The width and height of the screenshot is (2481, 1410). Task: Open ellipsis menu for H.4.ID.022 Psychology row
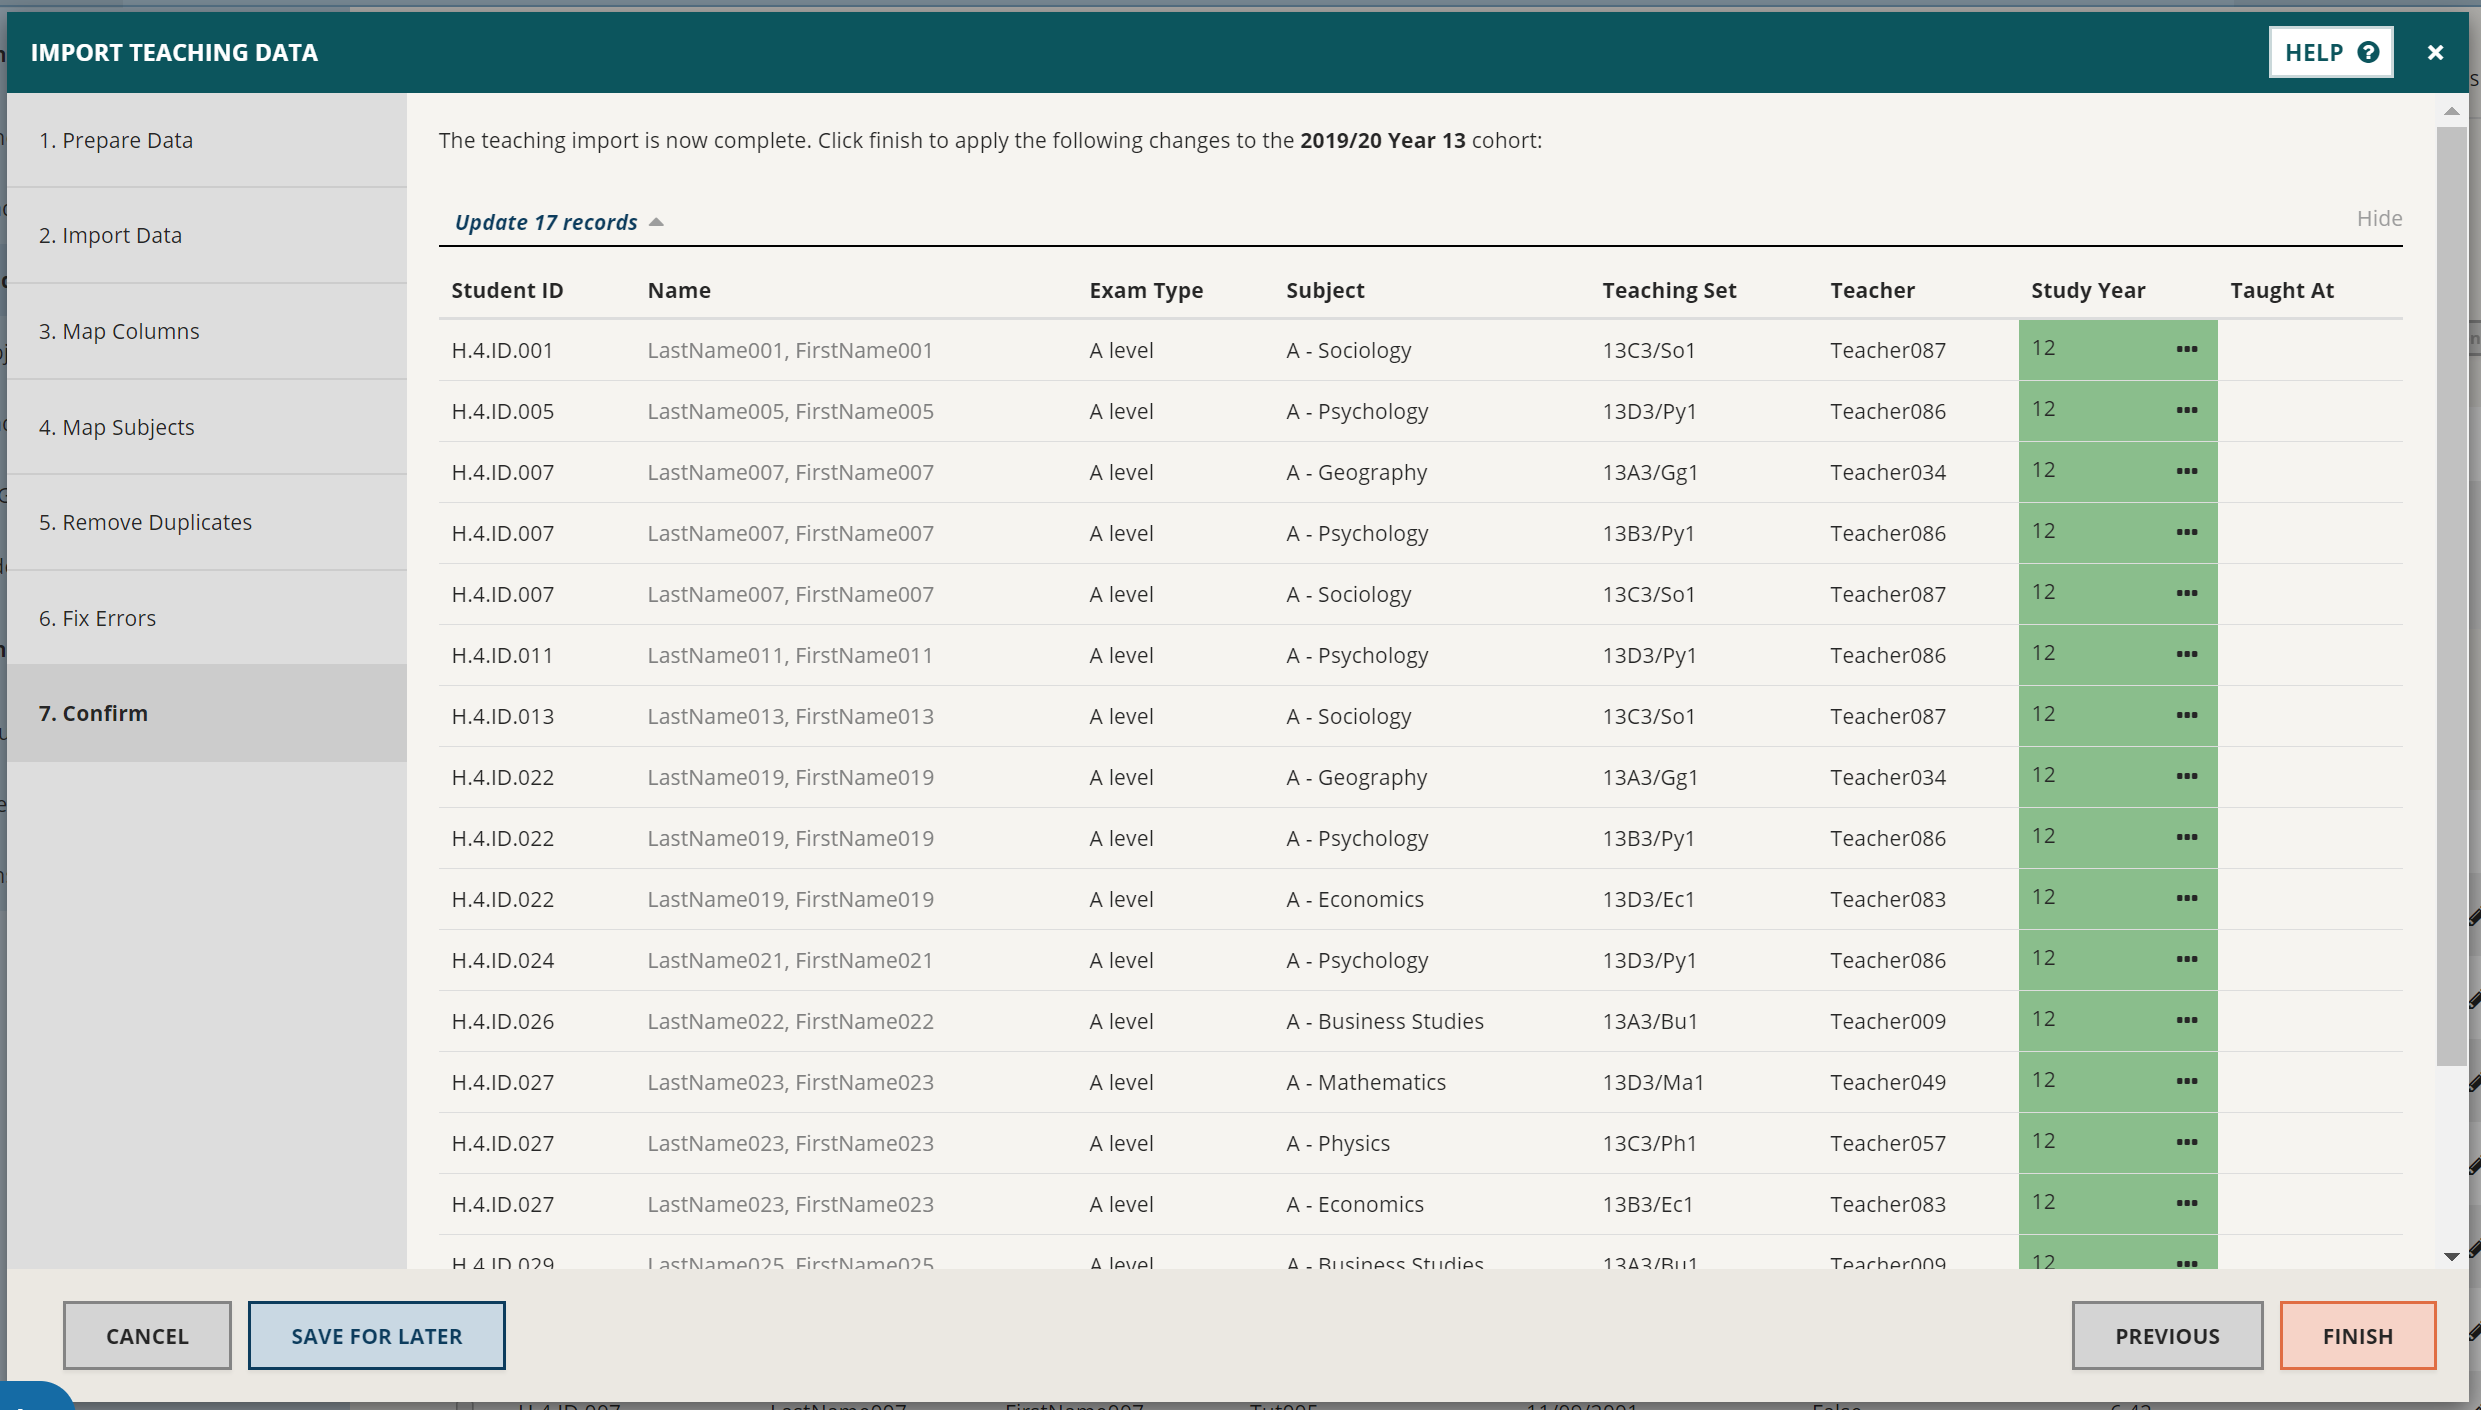[2186, 837]
